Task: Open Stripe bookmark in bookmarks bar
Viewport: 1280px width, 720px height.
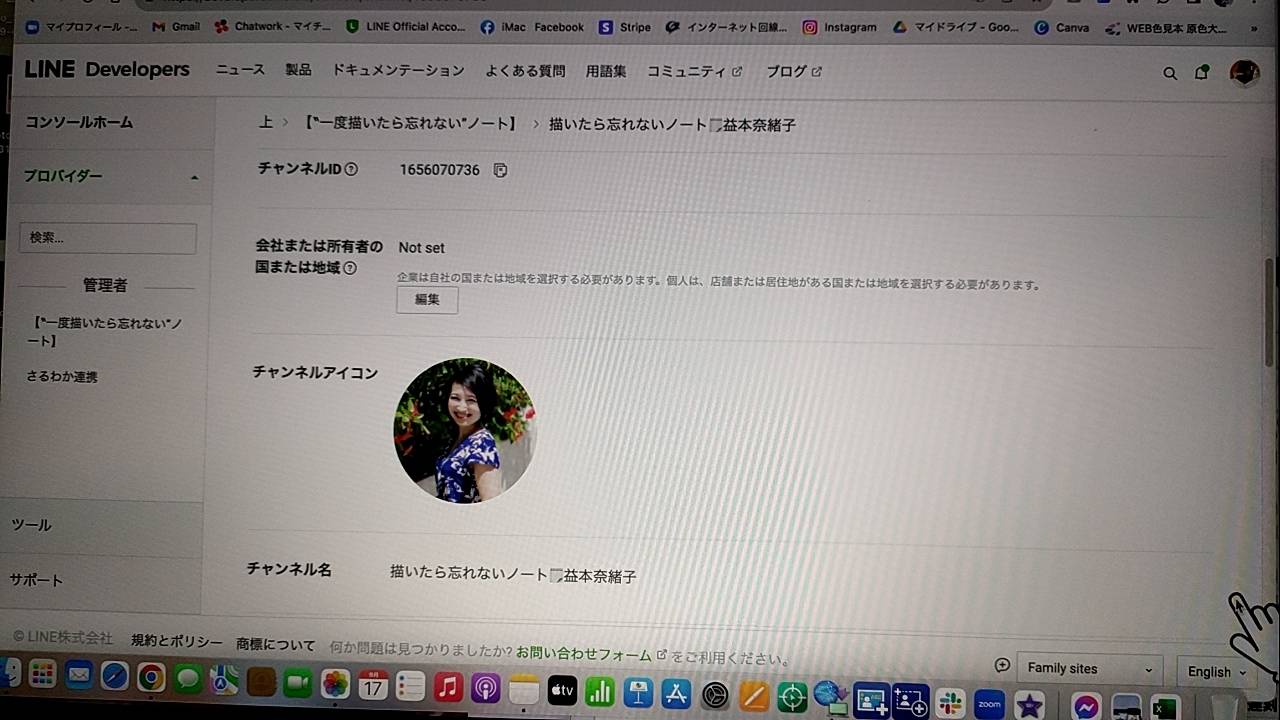Action: click(625, 27)
